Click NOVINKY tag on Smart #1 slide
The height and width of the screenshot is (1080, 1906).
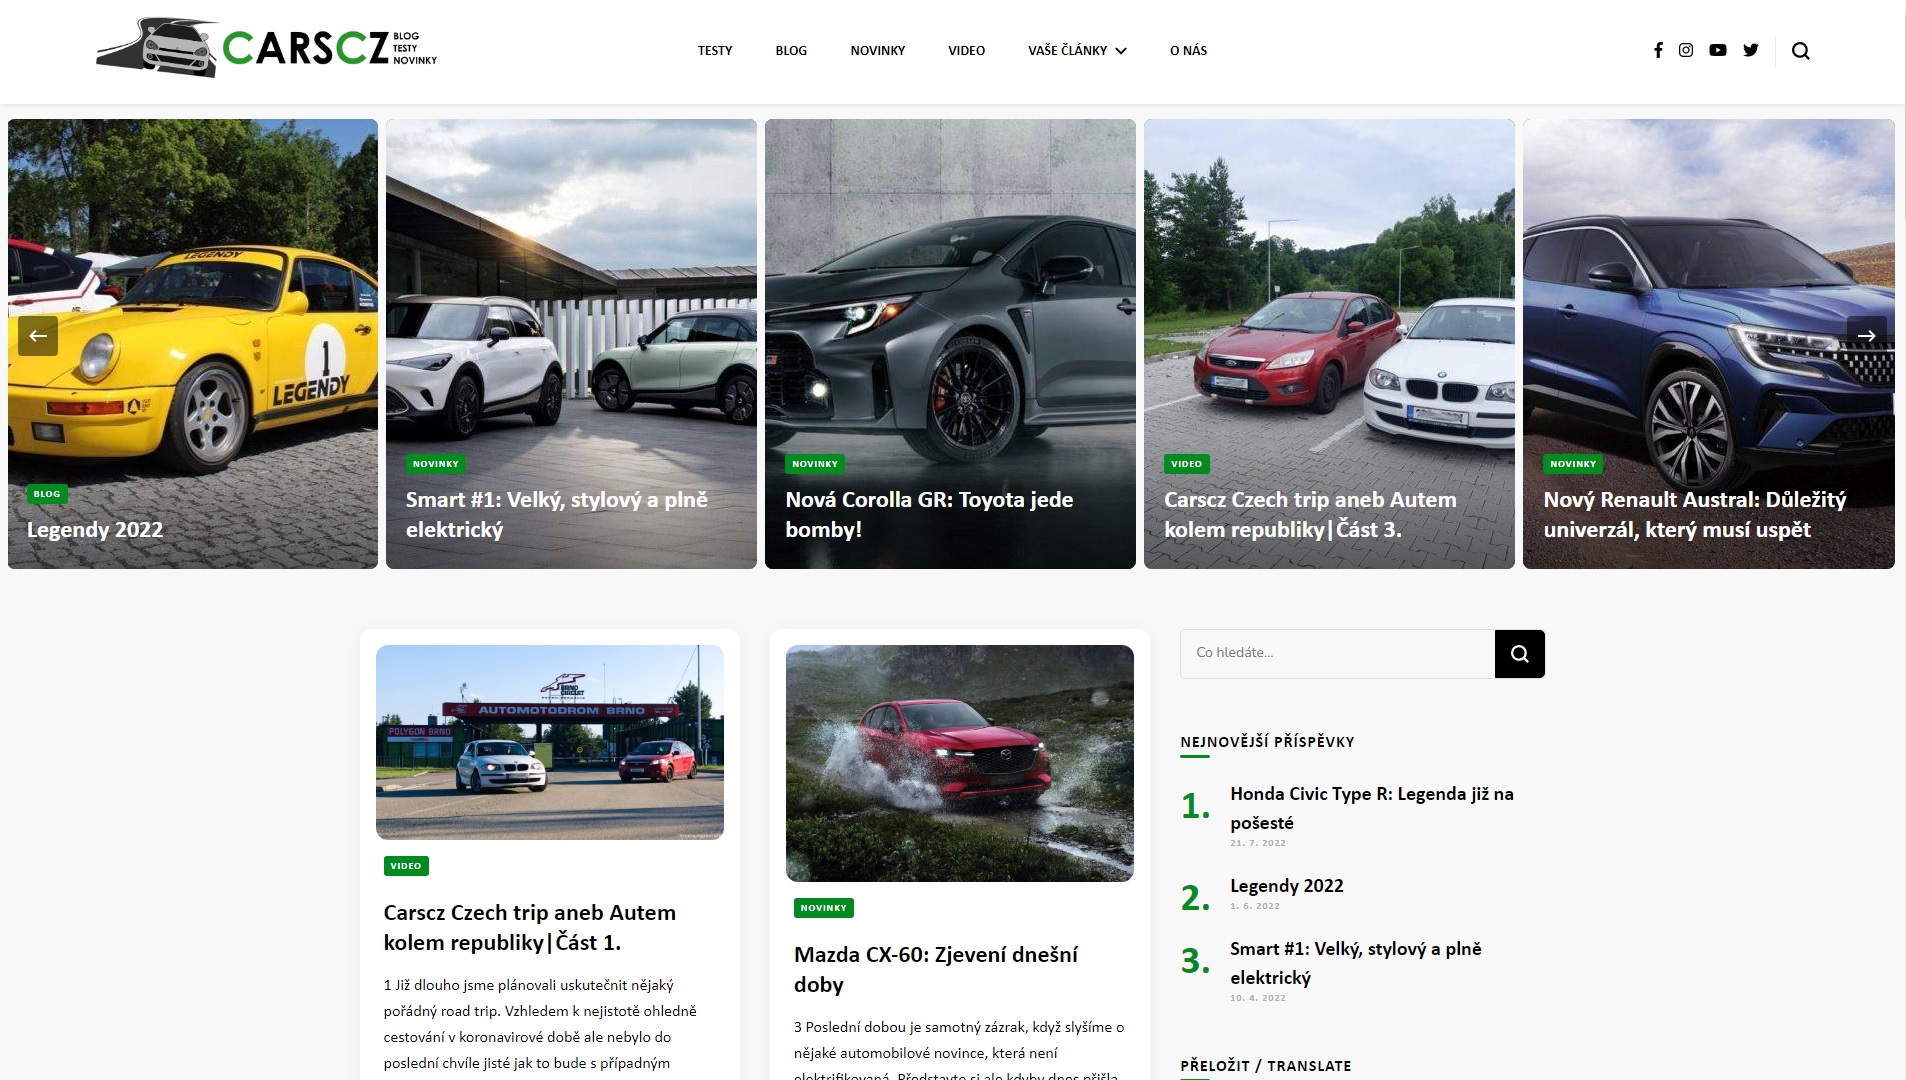coord(436,464)
